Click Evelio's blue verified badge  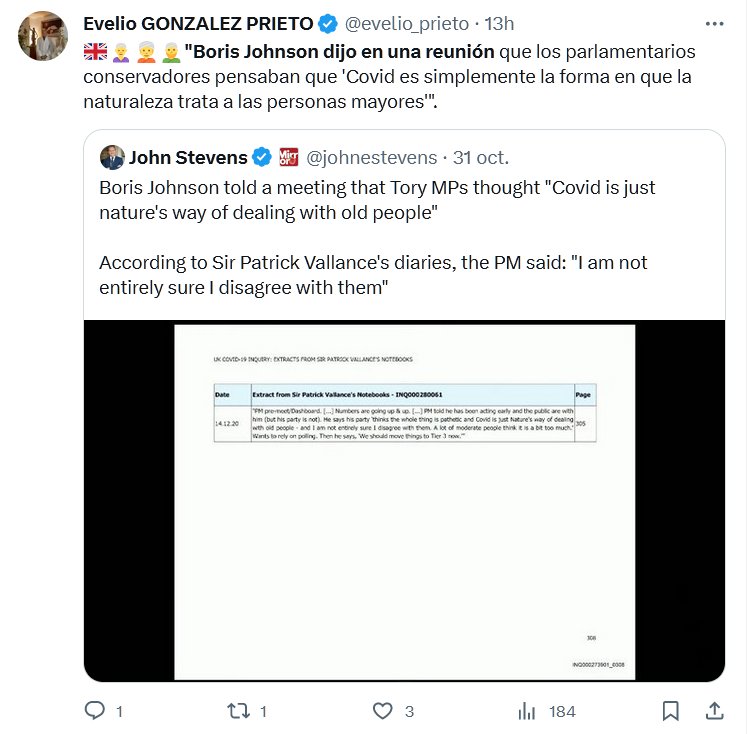(328, 24)
